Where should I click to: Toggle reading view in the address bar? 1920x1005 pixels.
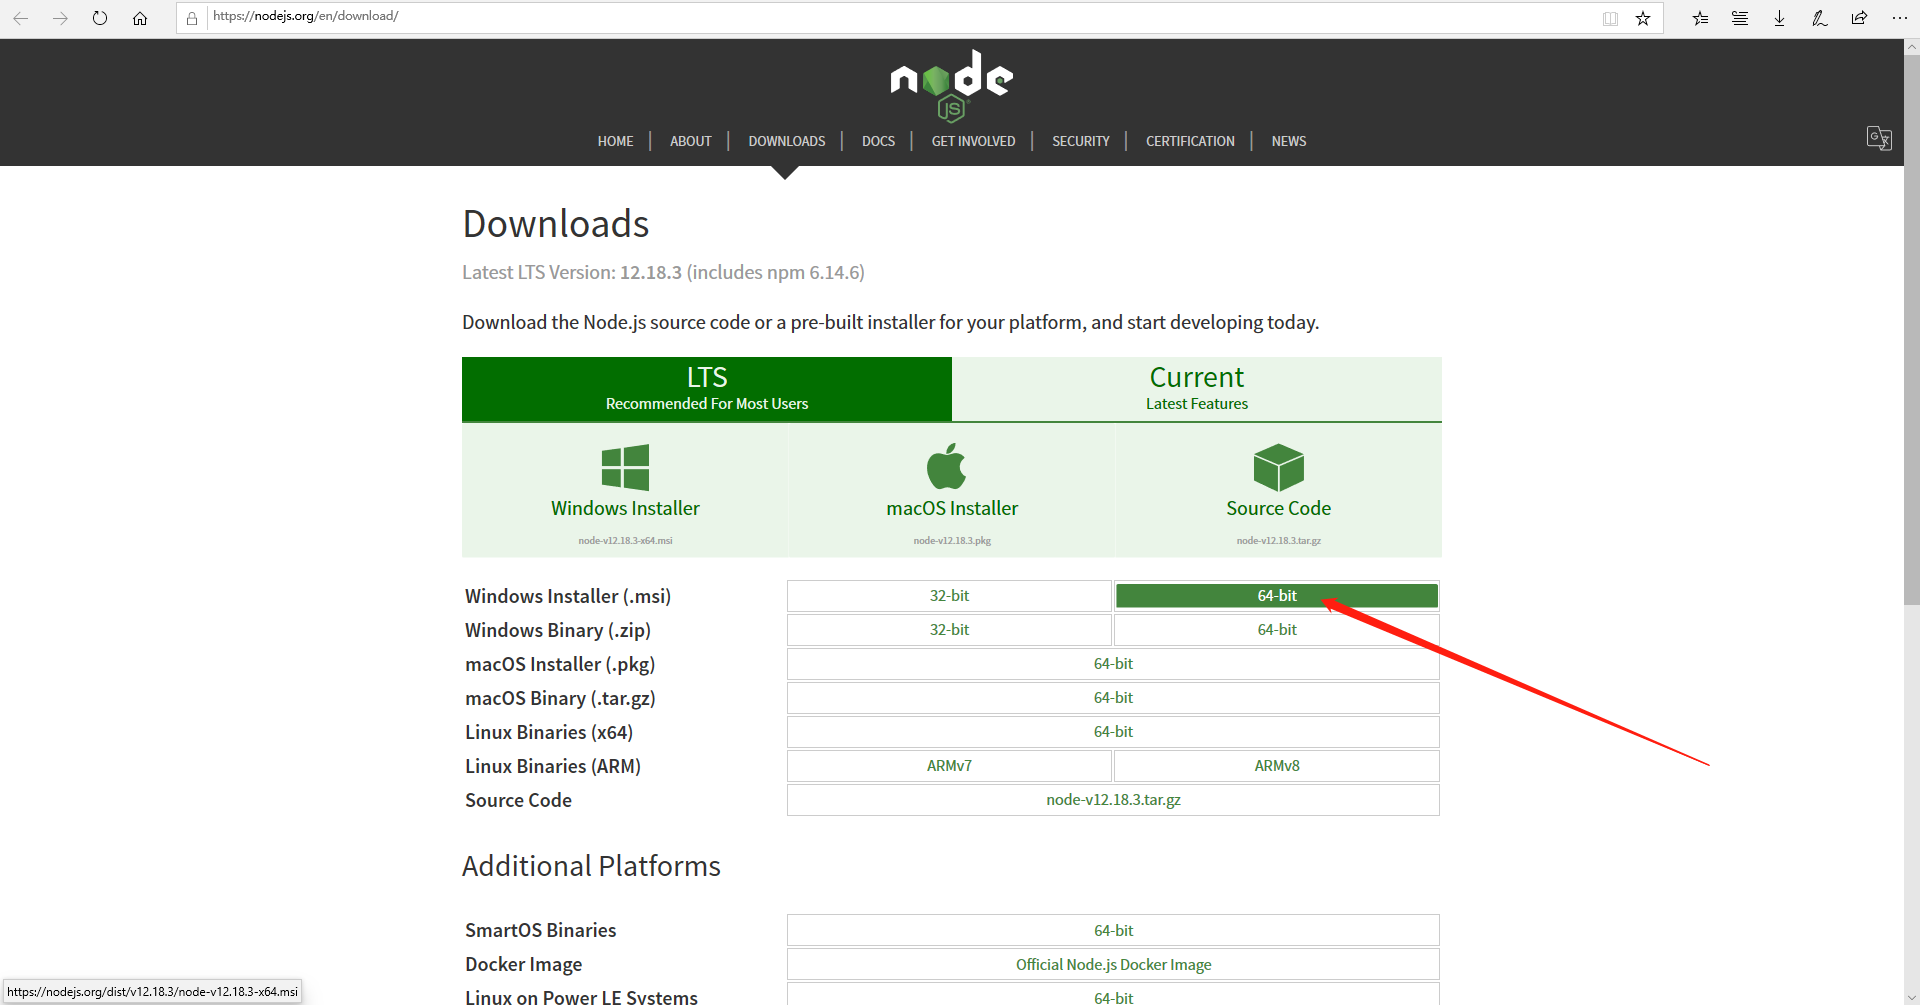click(x=1610, y=17)
